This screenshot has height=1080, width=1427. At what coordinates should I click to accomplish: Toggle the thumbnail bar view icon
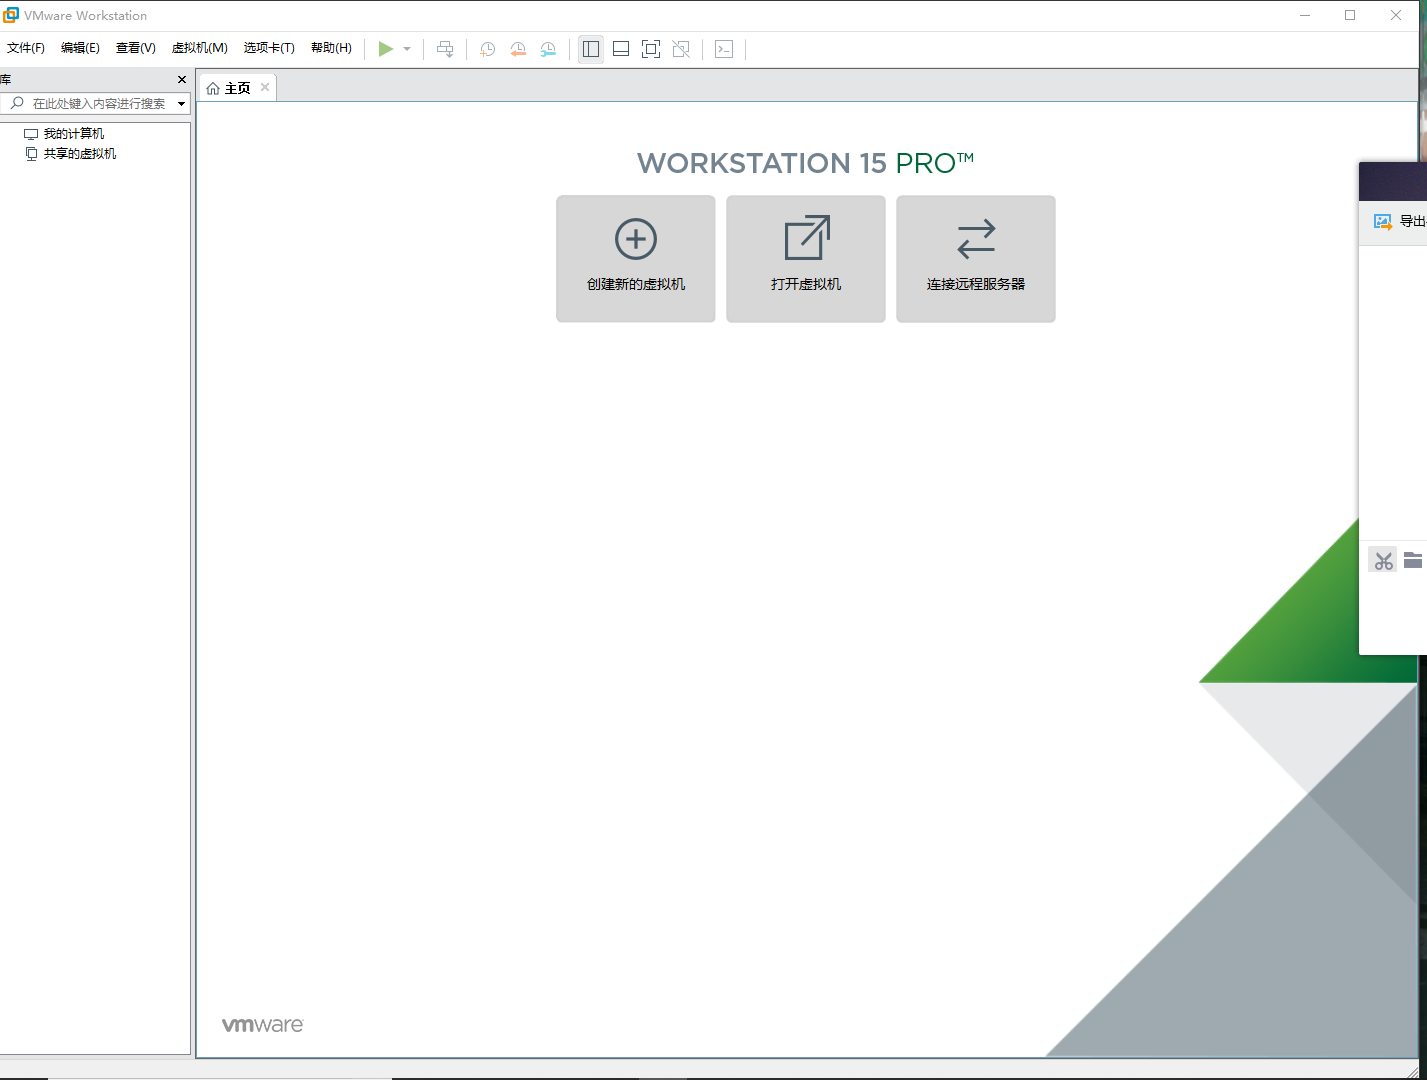621,49
